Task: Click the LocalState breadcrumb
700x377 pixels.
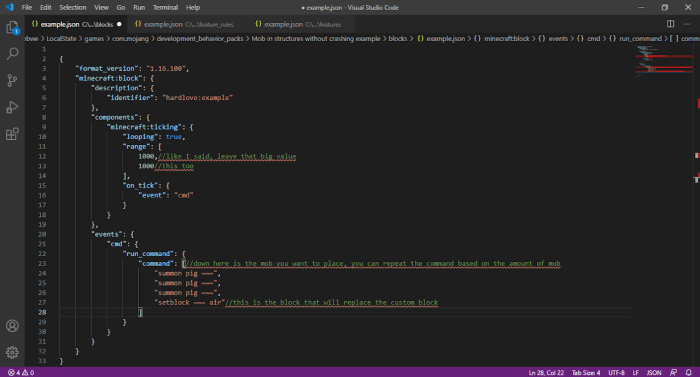Action: [62, 38]
